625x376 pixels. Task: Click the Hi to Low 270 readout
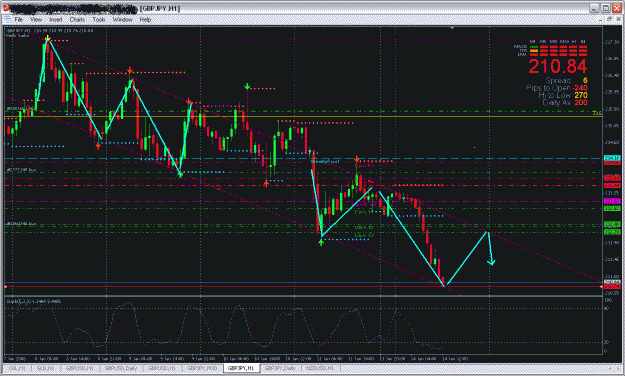pos(562,95)
